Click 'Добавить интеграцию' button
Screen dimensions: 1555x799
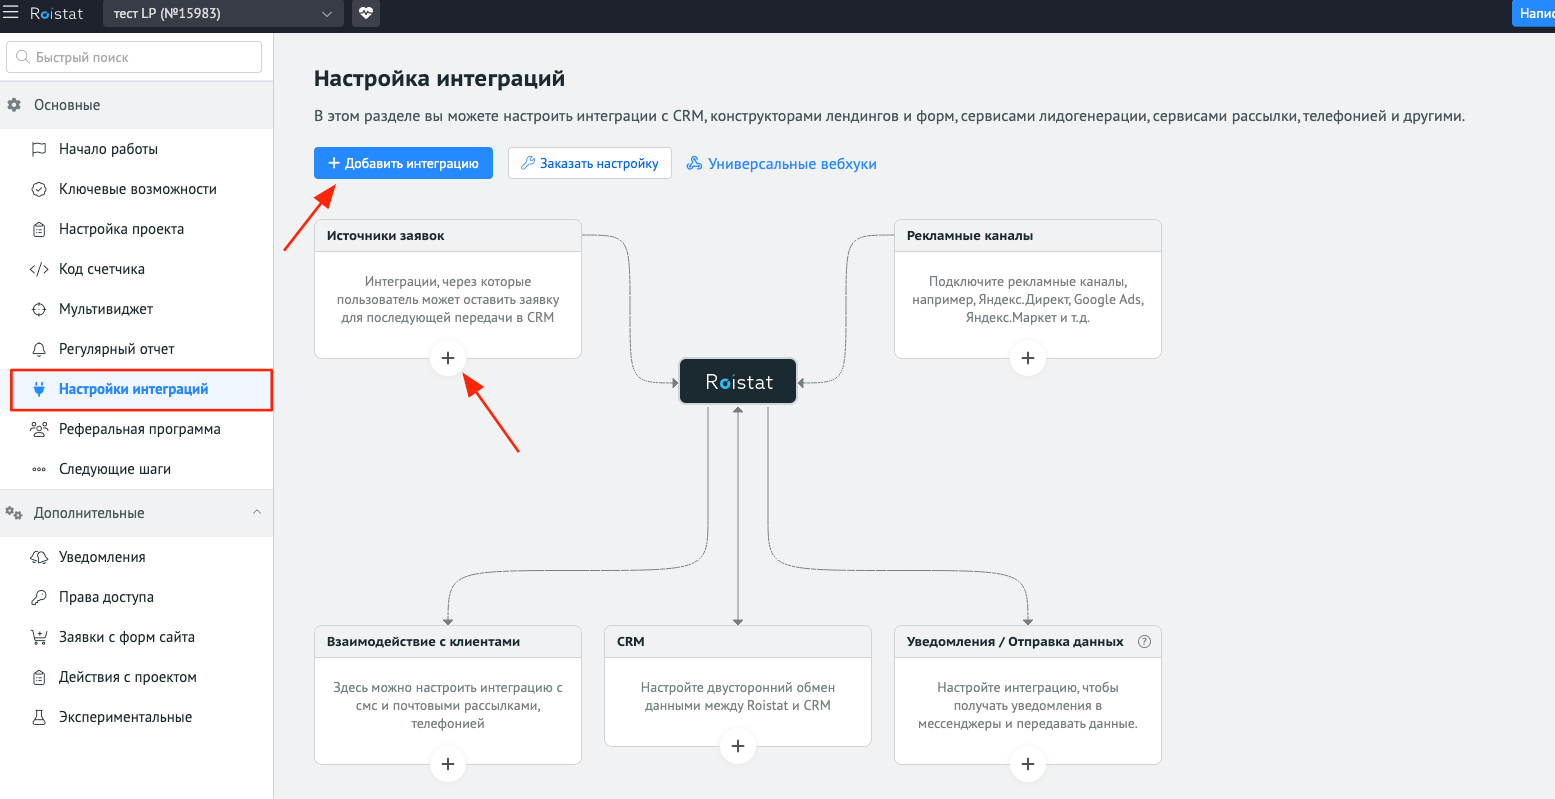[x=403, y=163]
